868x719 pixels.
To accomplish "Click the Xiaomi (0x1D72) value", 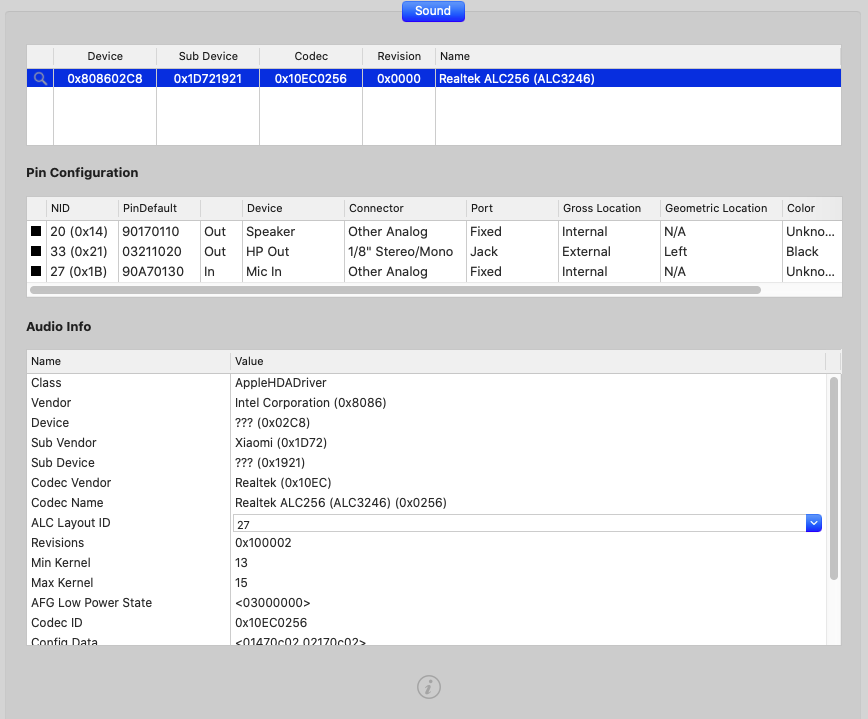I will [x=281, y=442].
